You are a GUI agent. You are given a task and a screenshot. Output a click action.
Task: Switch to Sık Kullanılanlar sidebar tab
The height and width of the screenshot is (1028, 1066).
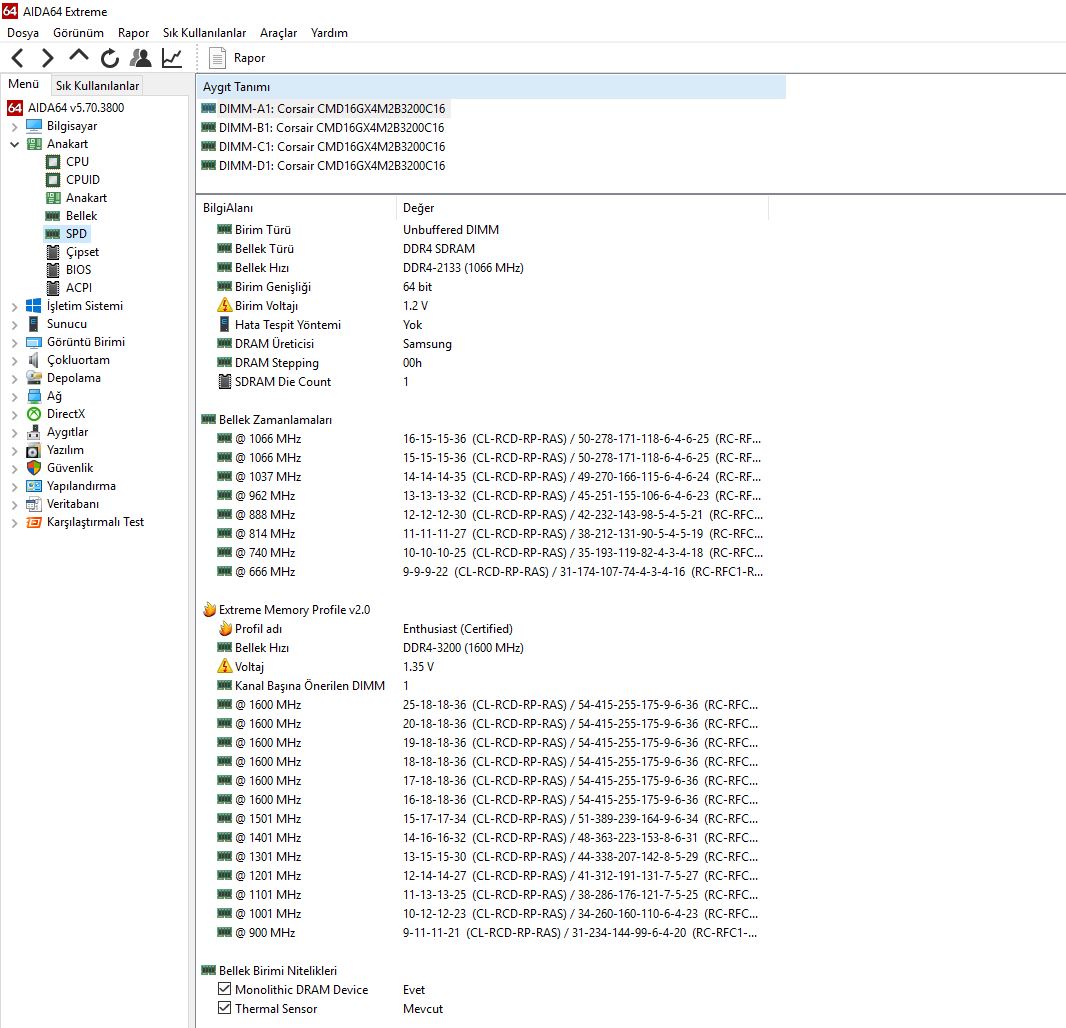coord(97,86)
